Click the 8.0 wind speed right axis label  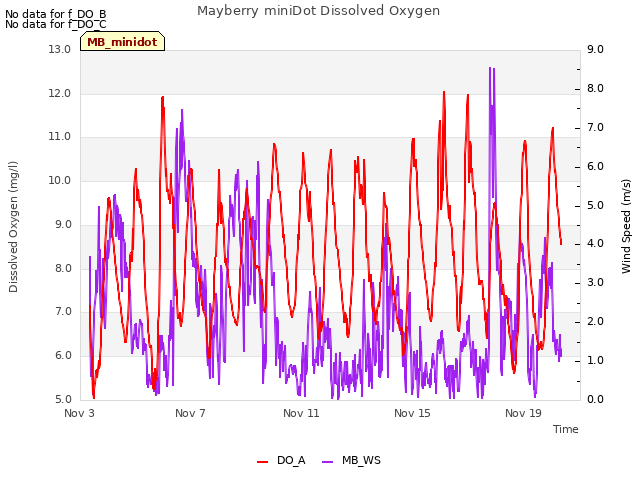click(596, 89)
